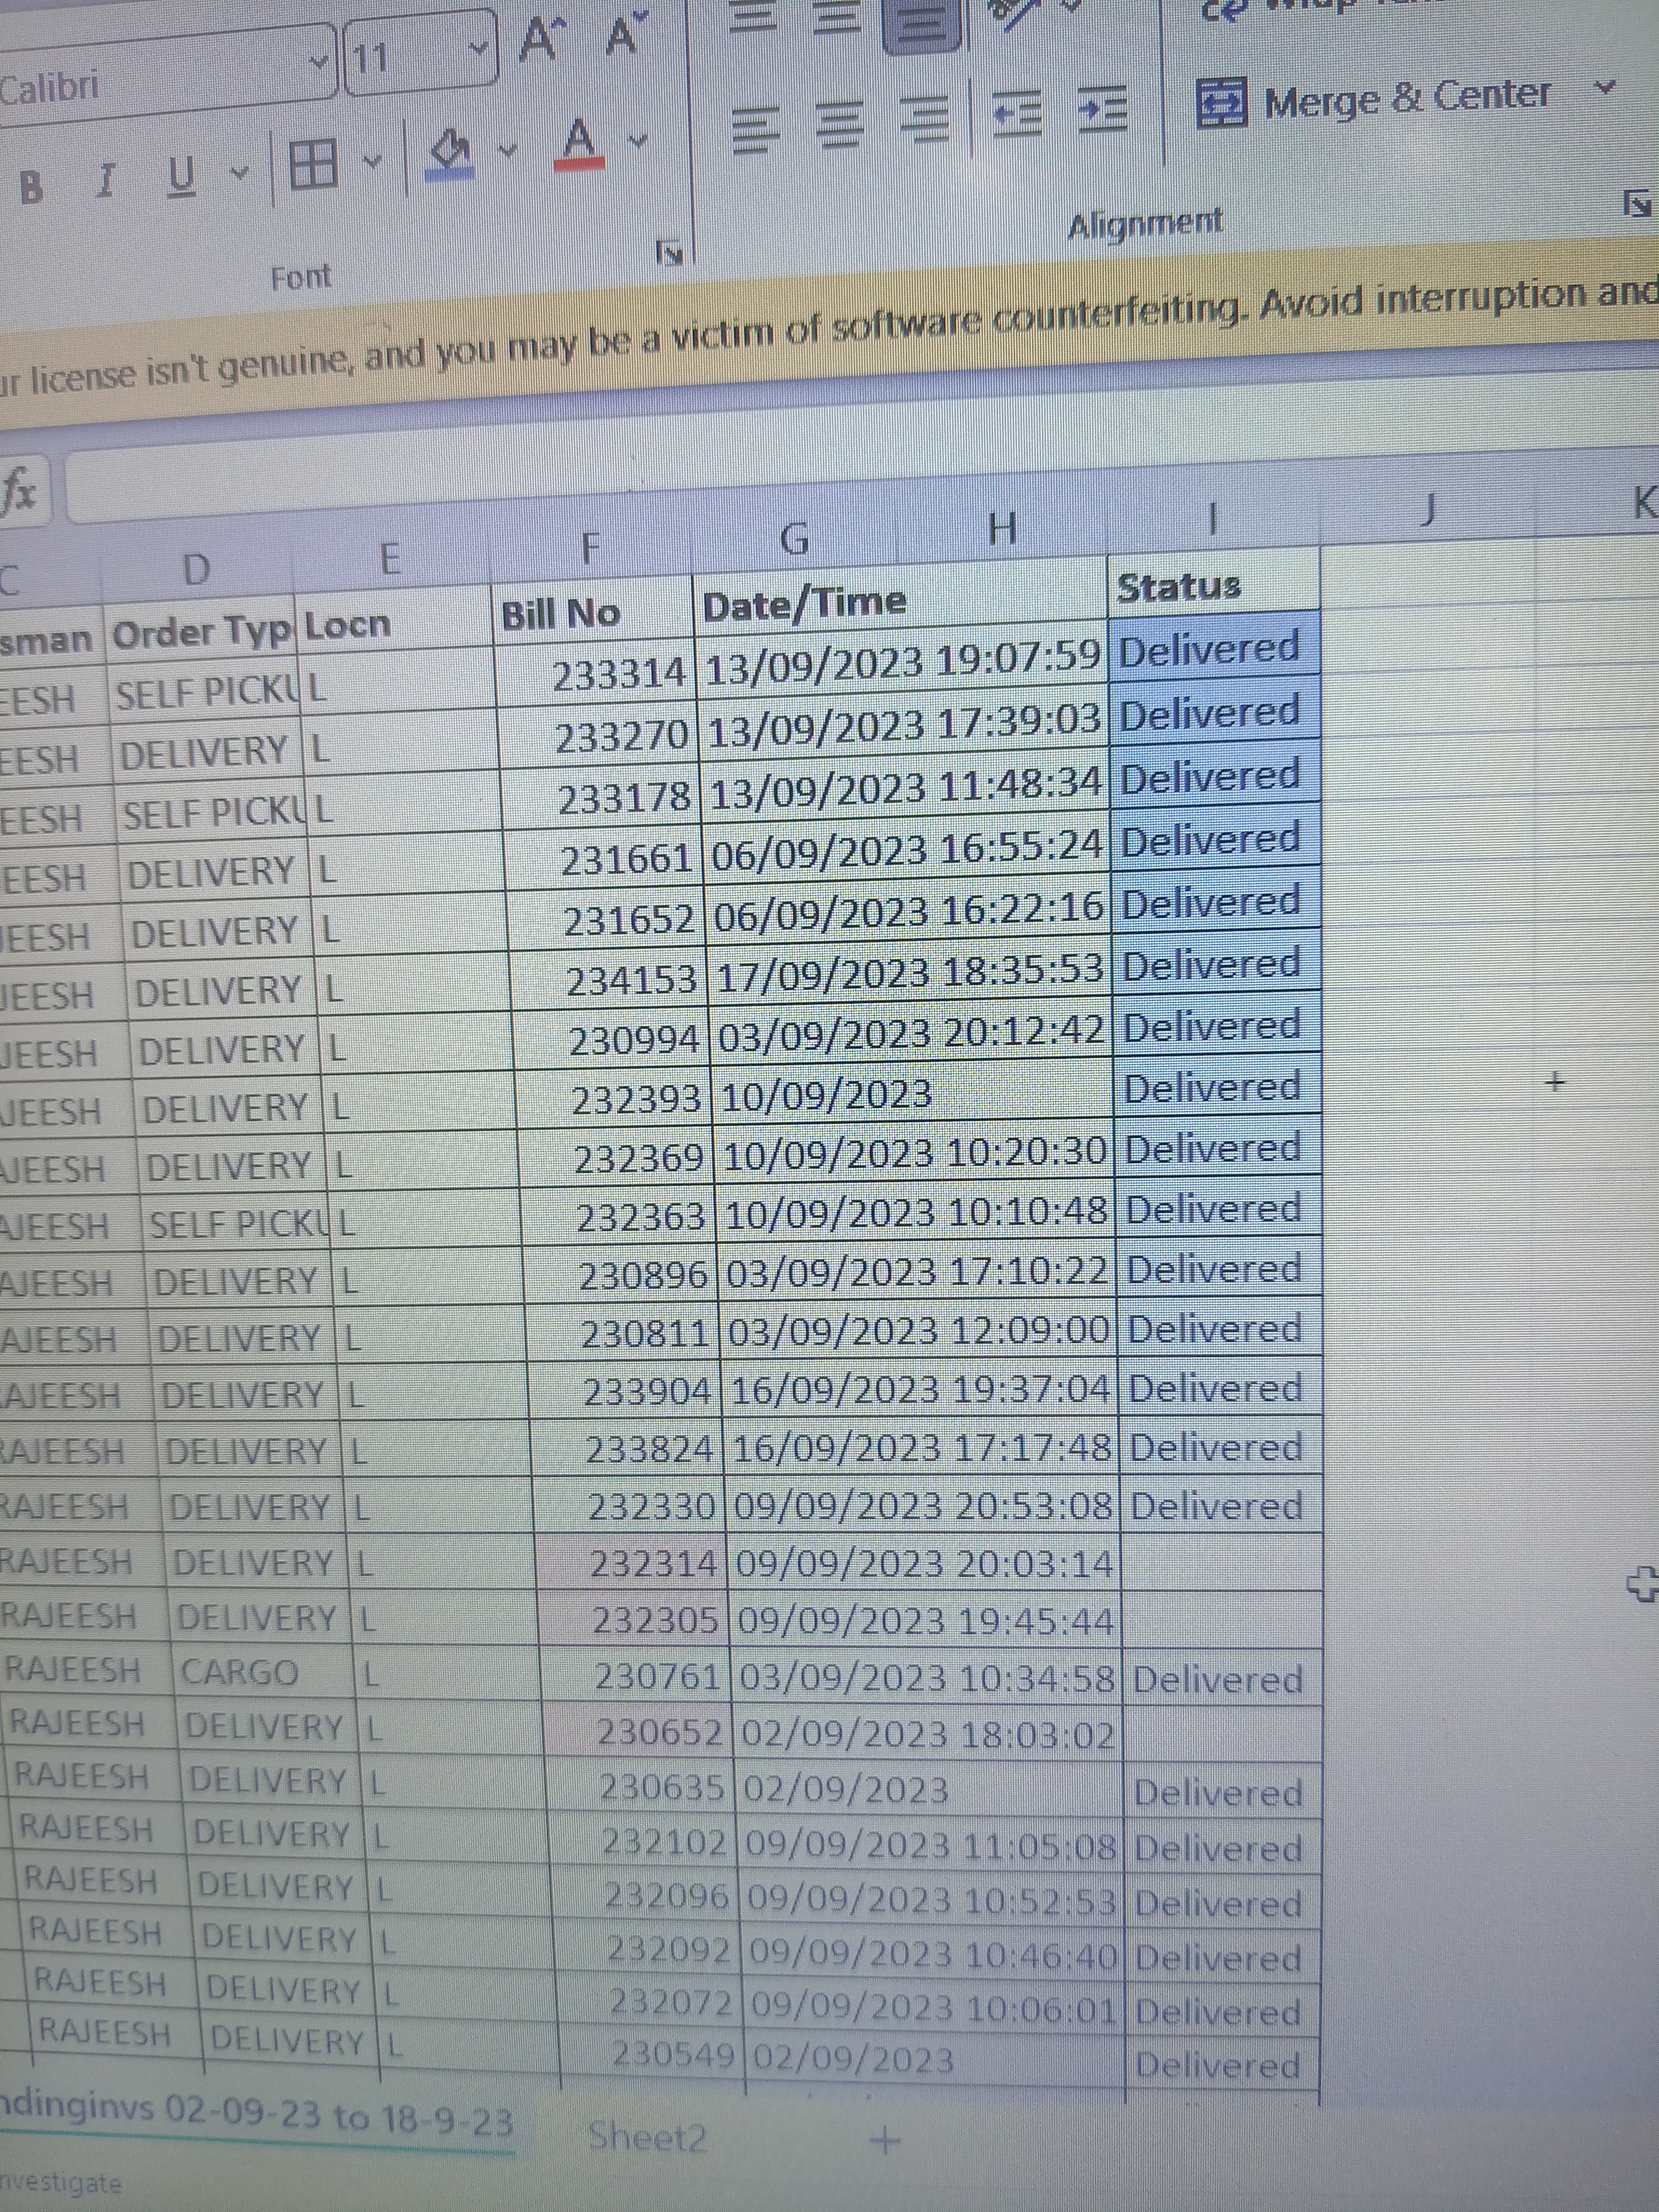1659x2212 pixels.
Task: Open Alignment settings dialog launcher
Action: (1638, 204)
